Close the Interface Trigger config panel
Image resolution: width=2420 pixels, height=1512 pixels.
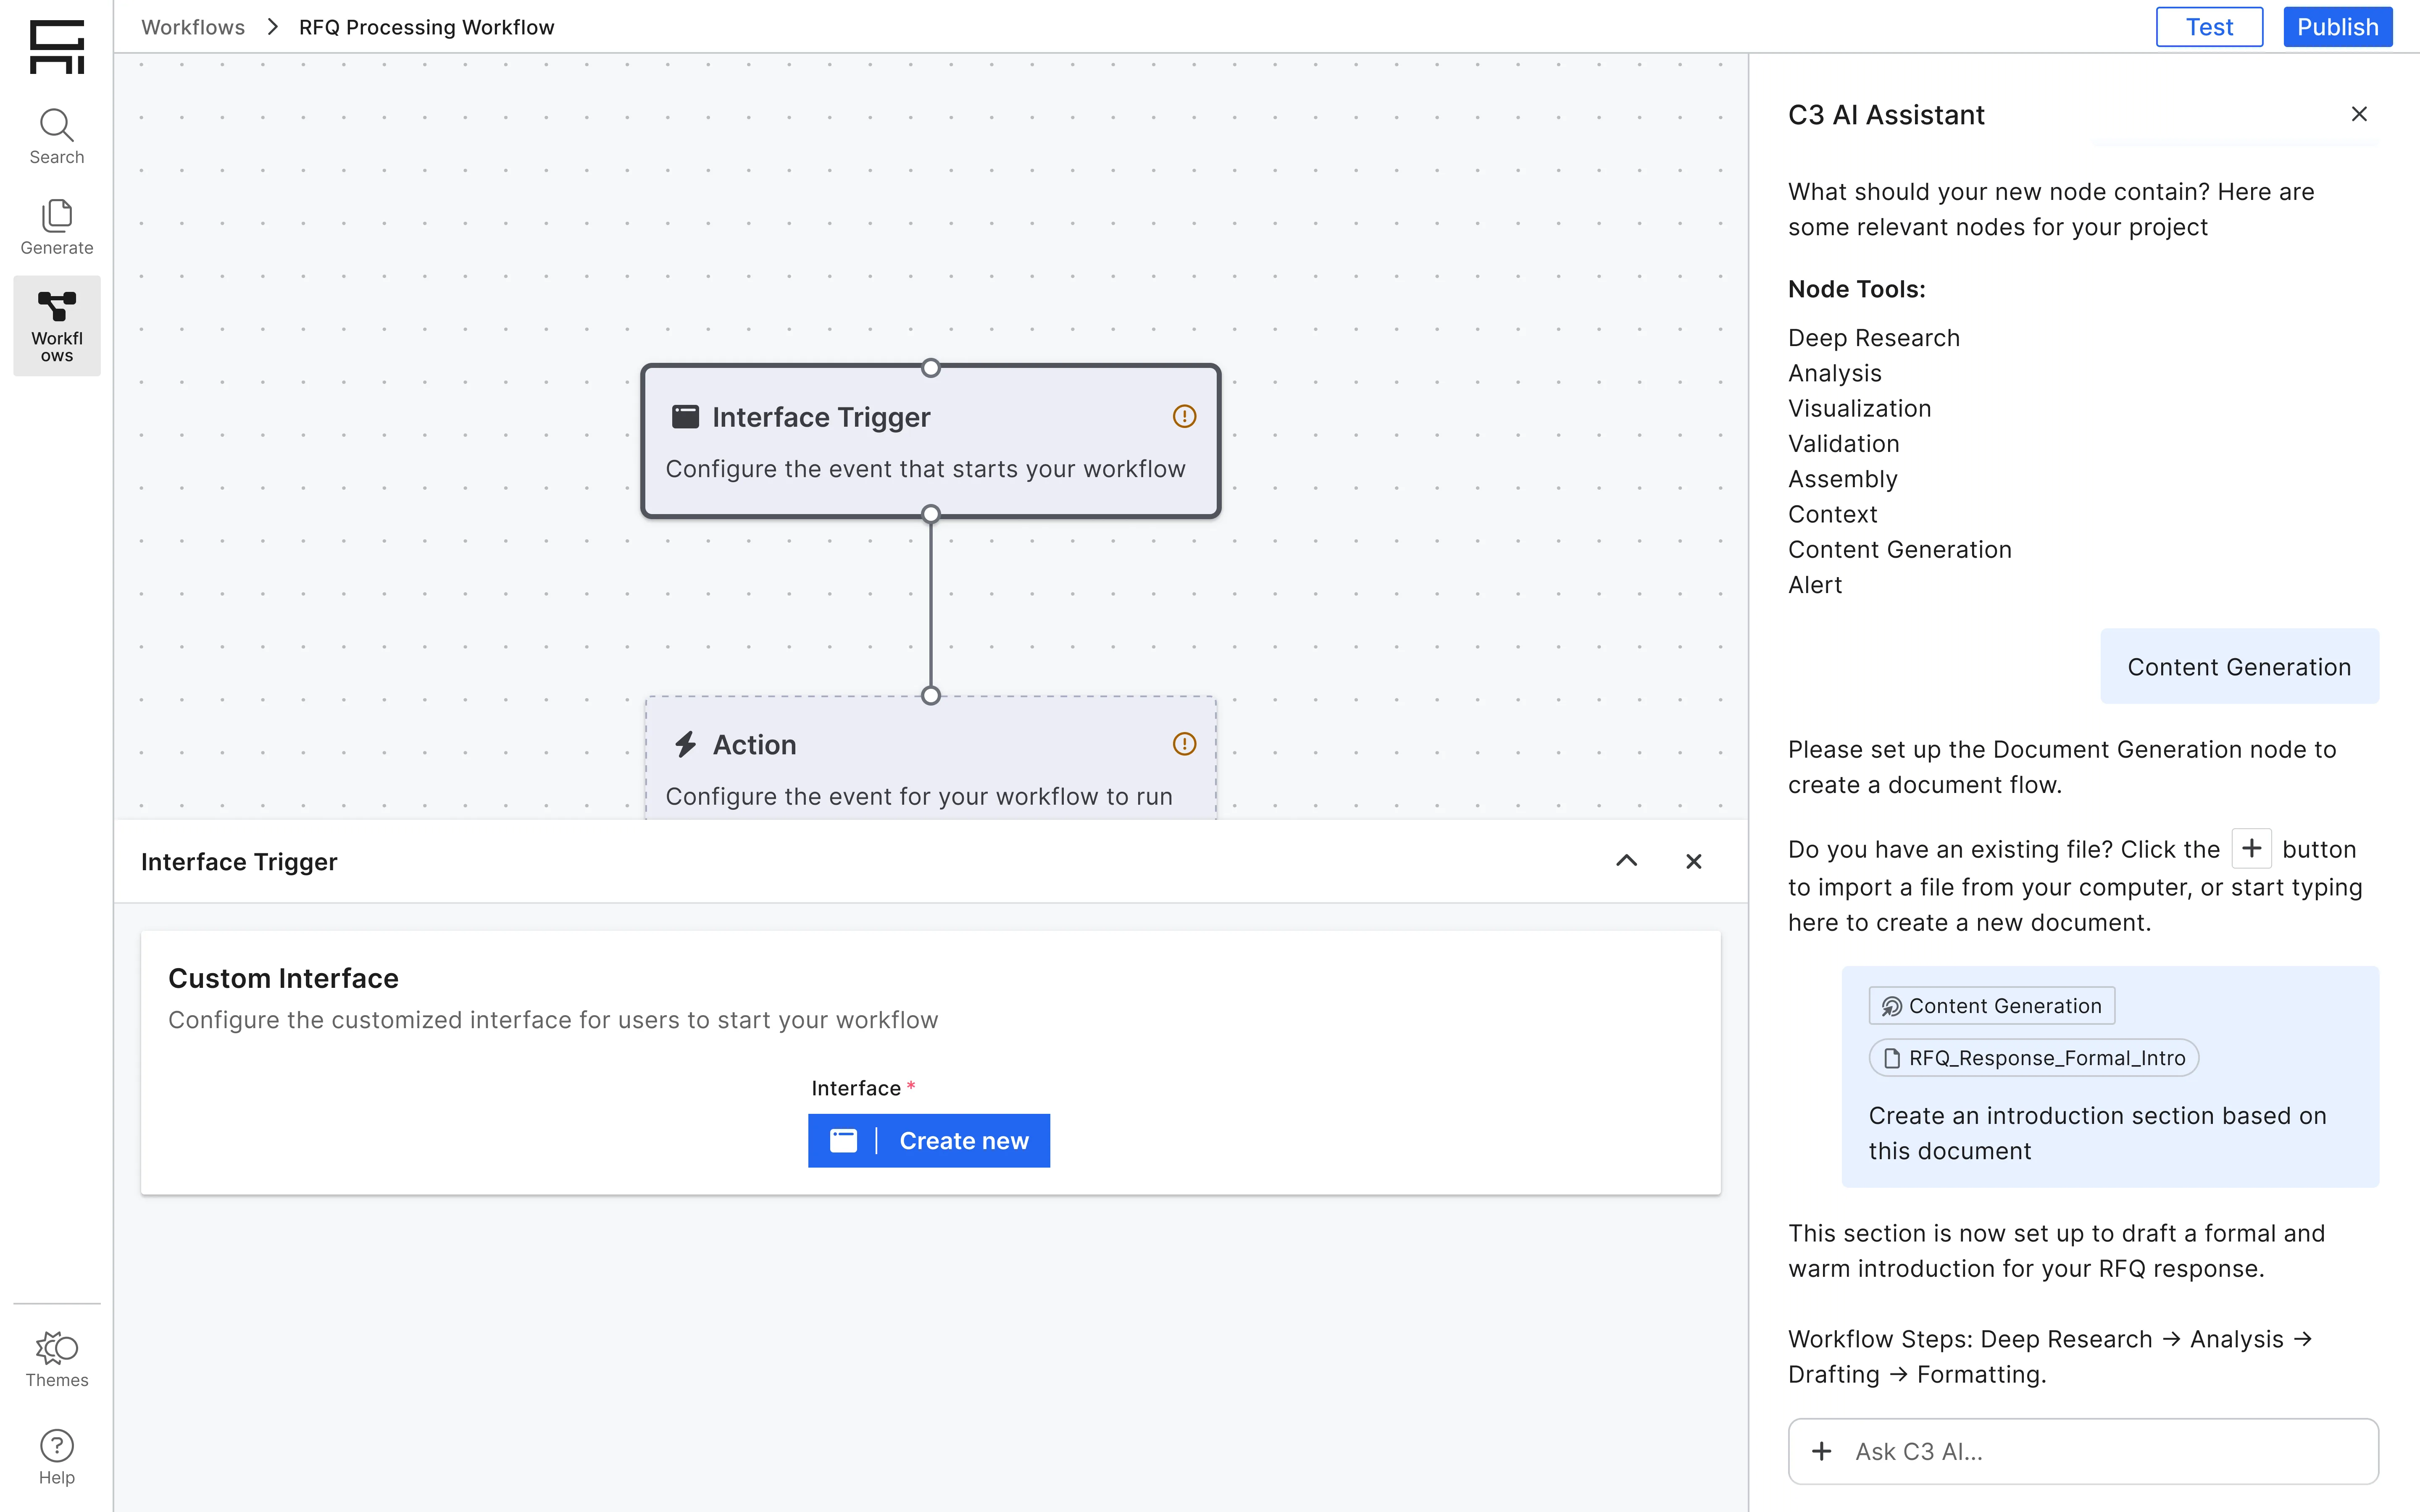coord(1693,861)
